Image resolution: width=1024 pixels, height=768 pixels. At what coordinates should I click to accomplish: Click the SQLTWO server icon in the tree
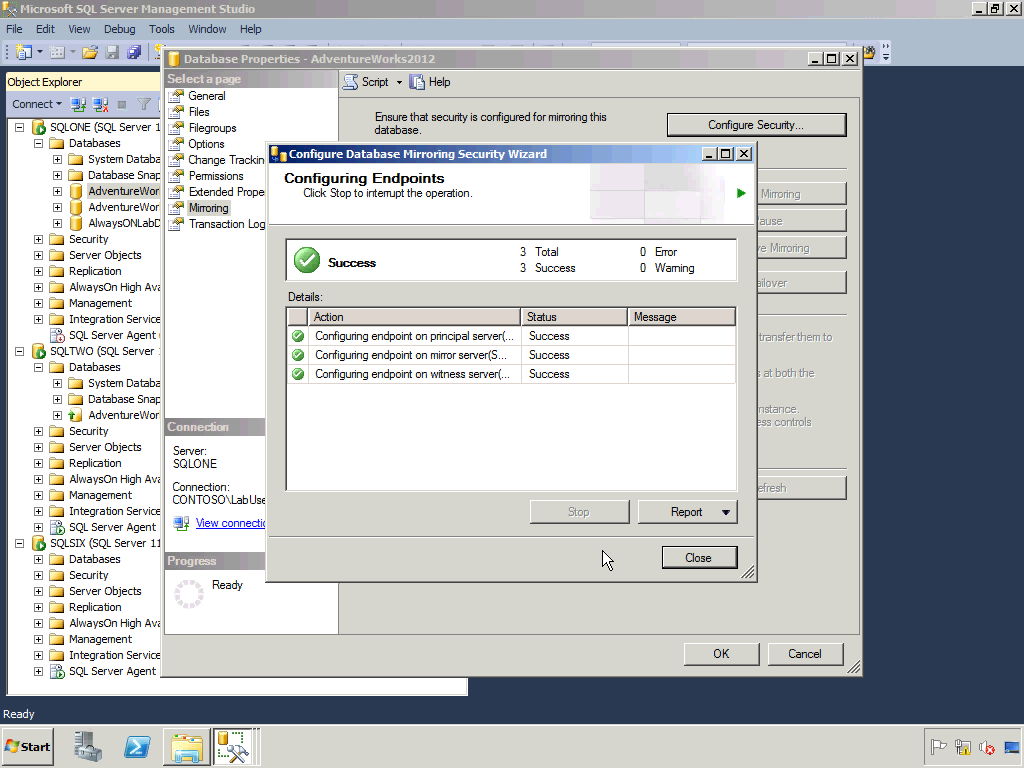(39, 351)
